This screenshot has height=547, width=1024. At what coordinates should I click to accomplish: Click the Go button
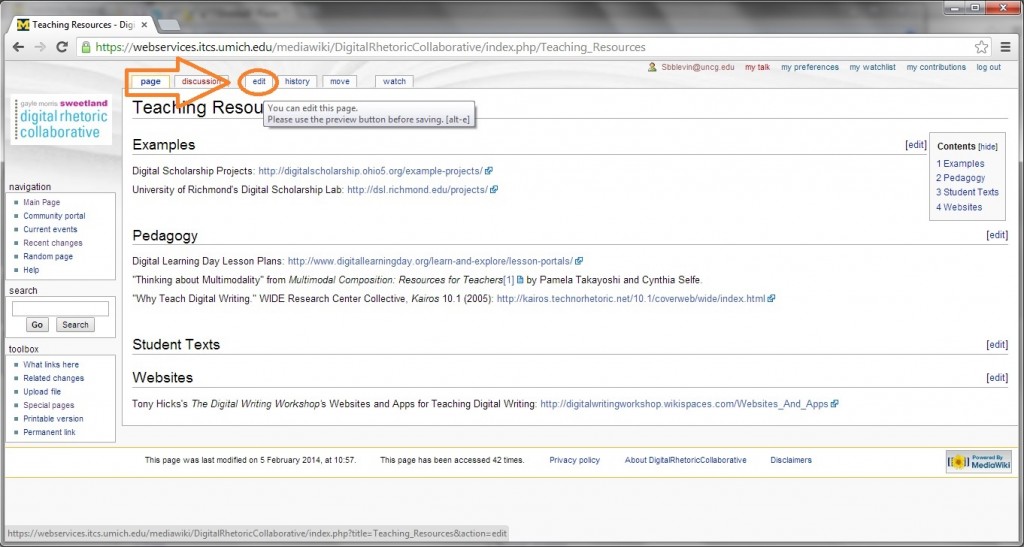coord(37,325)
